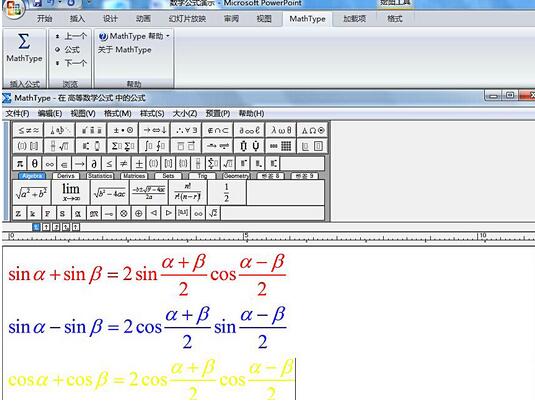This screenshot has width=535, height=407.
Task: Open the lowercase Greek letters palette (λωθ)
Action: 281,130
